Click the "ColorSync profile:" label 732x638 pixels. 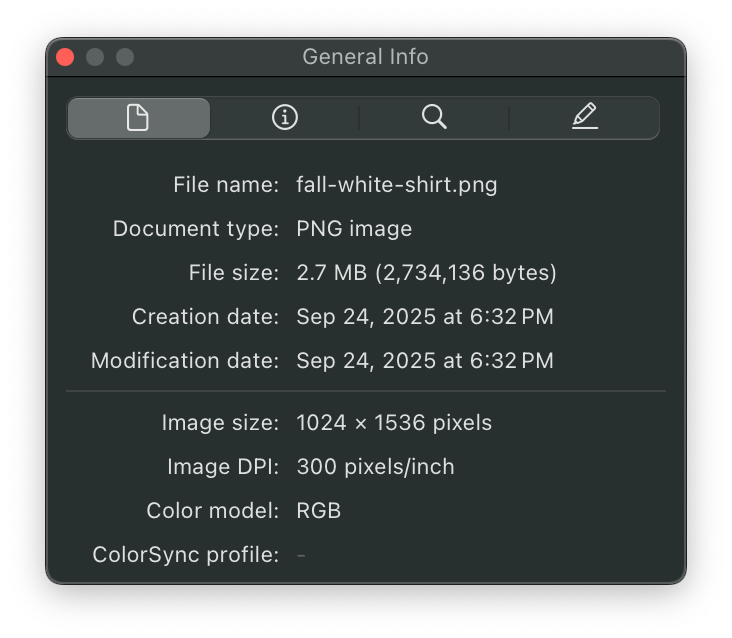(x=185, y=555)
